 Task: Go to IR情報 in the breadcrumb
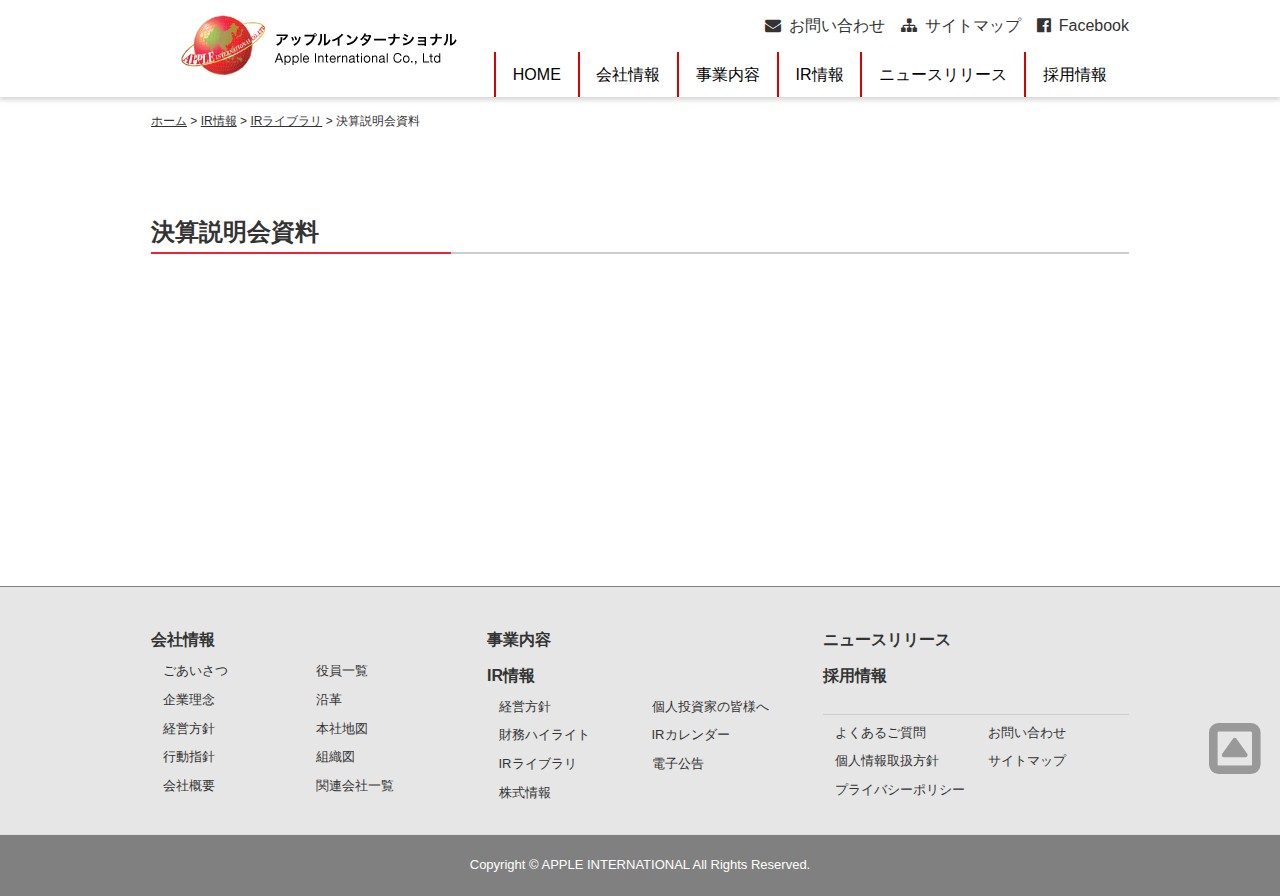219,121
